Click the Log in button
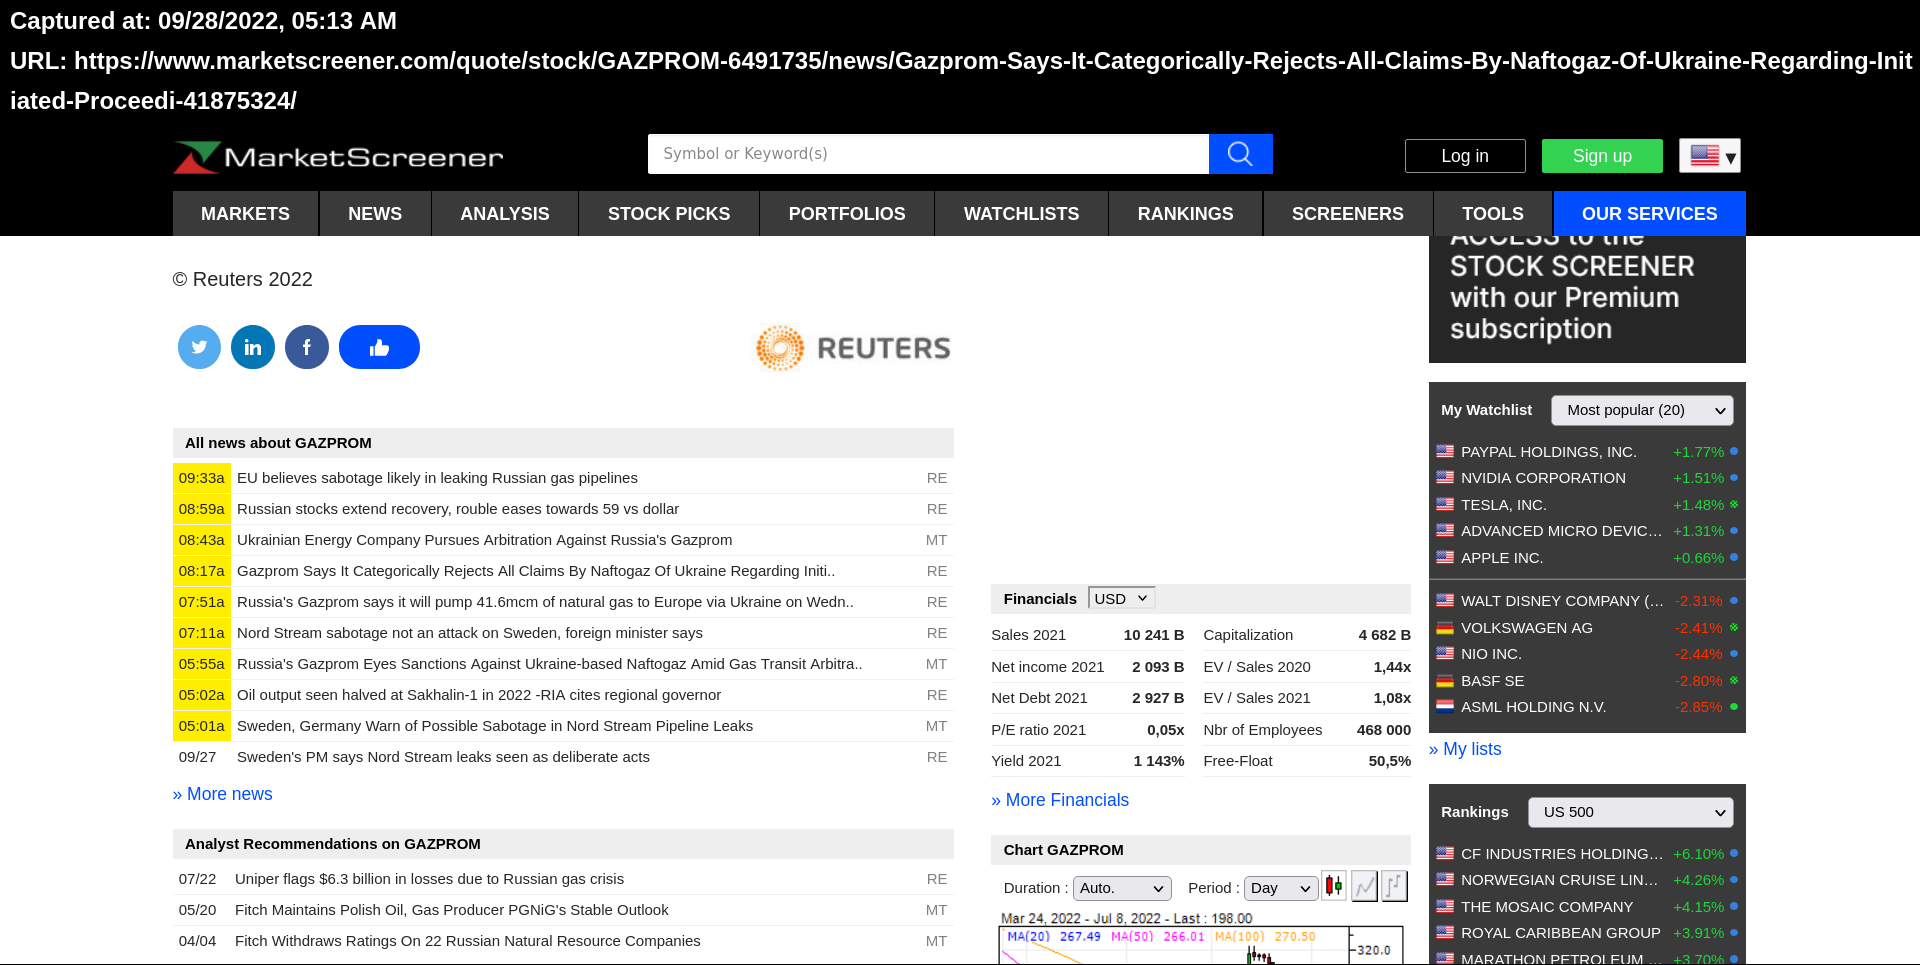 click(1465, 156)
